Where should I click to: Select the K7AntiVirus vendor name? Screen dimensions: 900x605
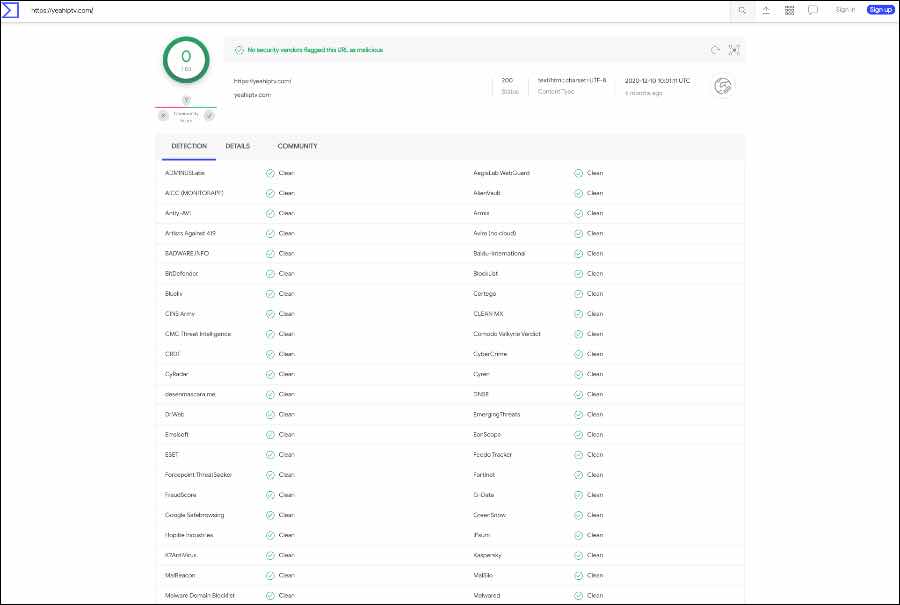(181, 555)
